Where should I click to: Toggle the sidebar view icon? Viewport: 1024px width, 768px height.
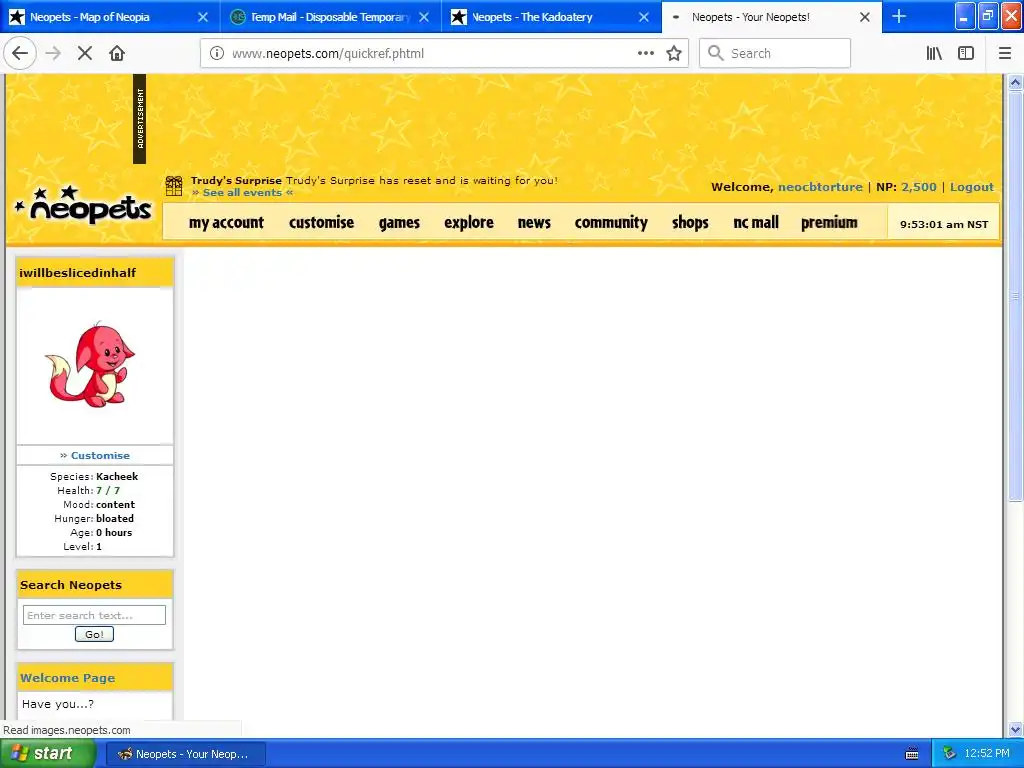pos(966,54)
